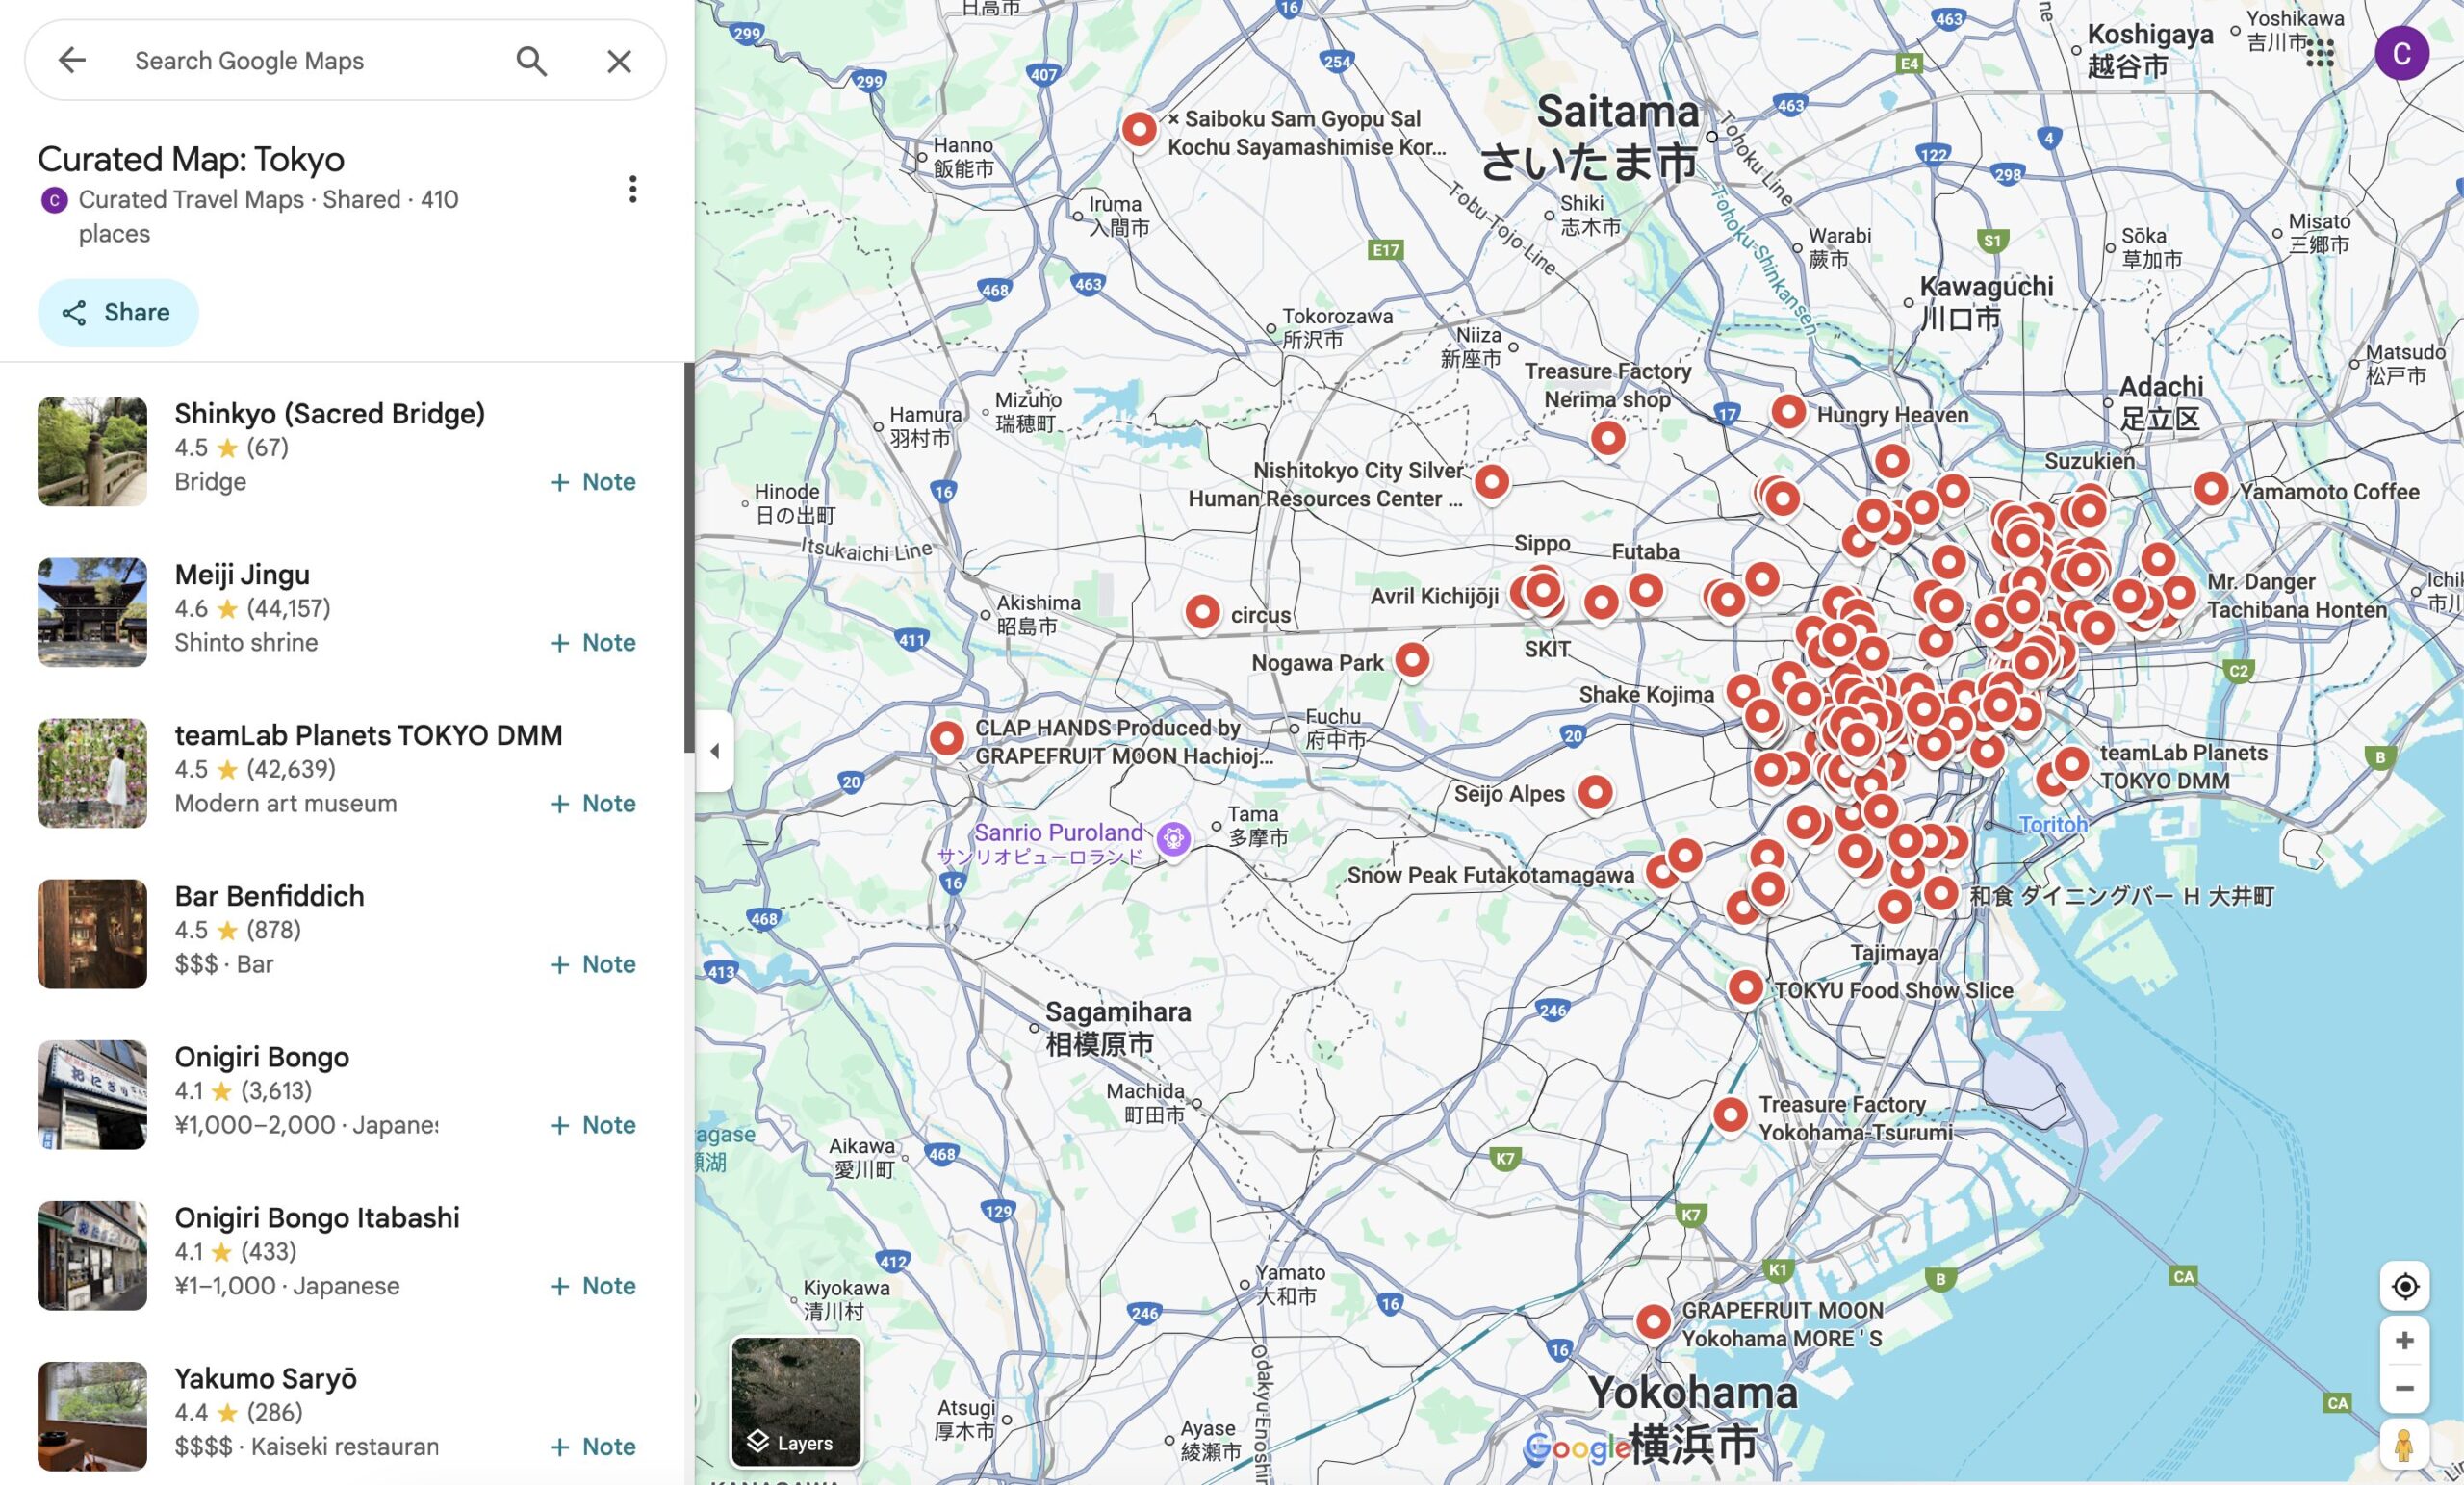
Task: Click the Treasure Factory Nerima shop pin
Action: coord(1608,438)
